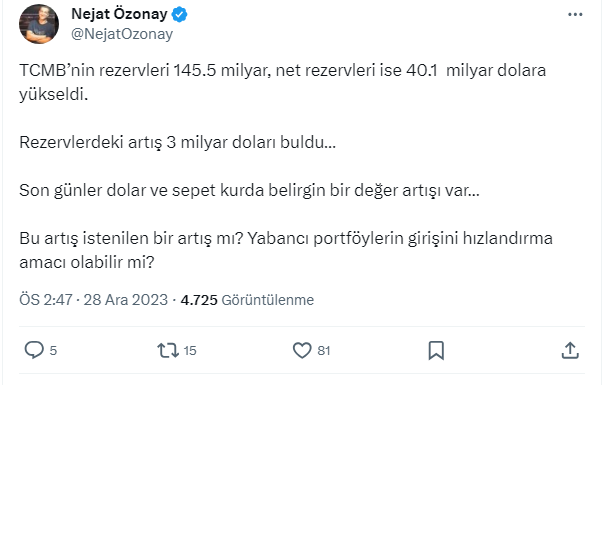Click the like count 81
Image resolution: width=609 pixels, height=537 pixels.
[x=324, y=351]
